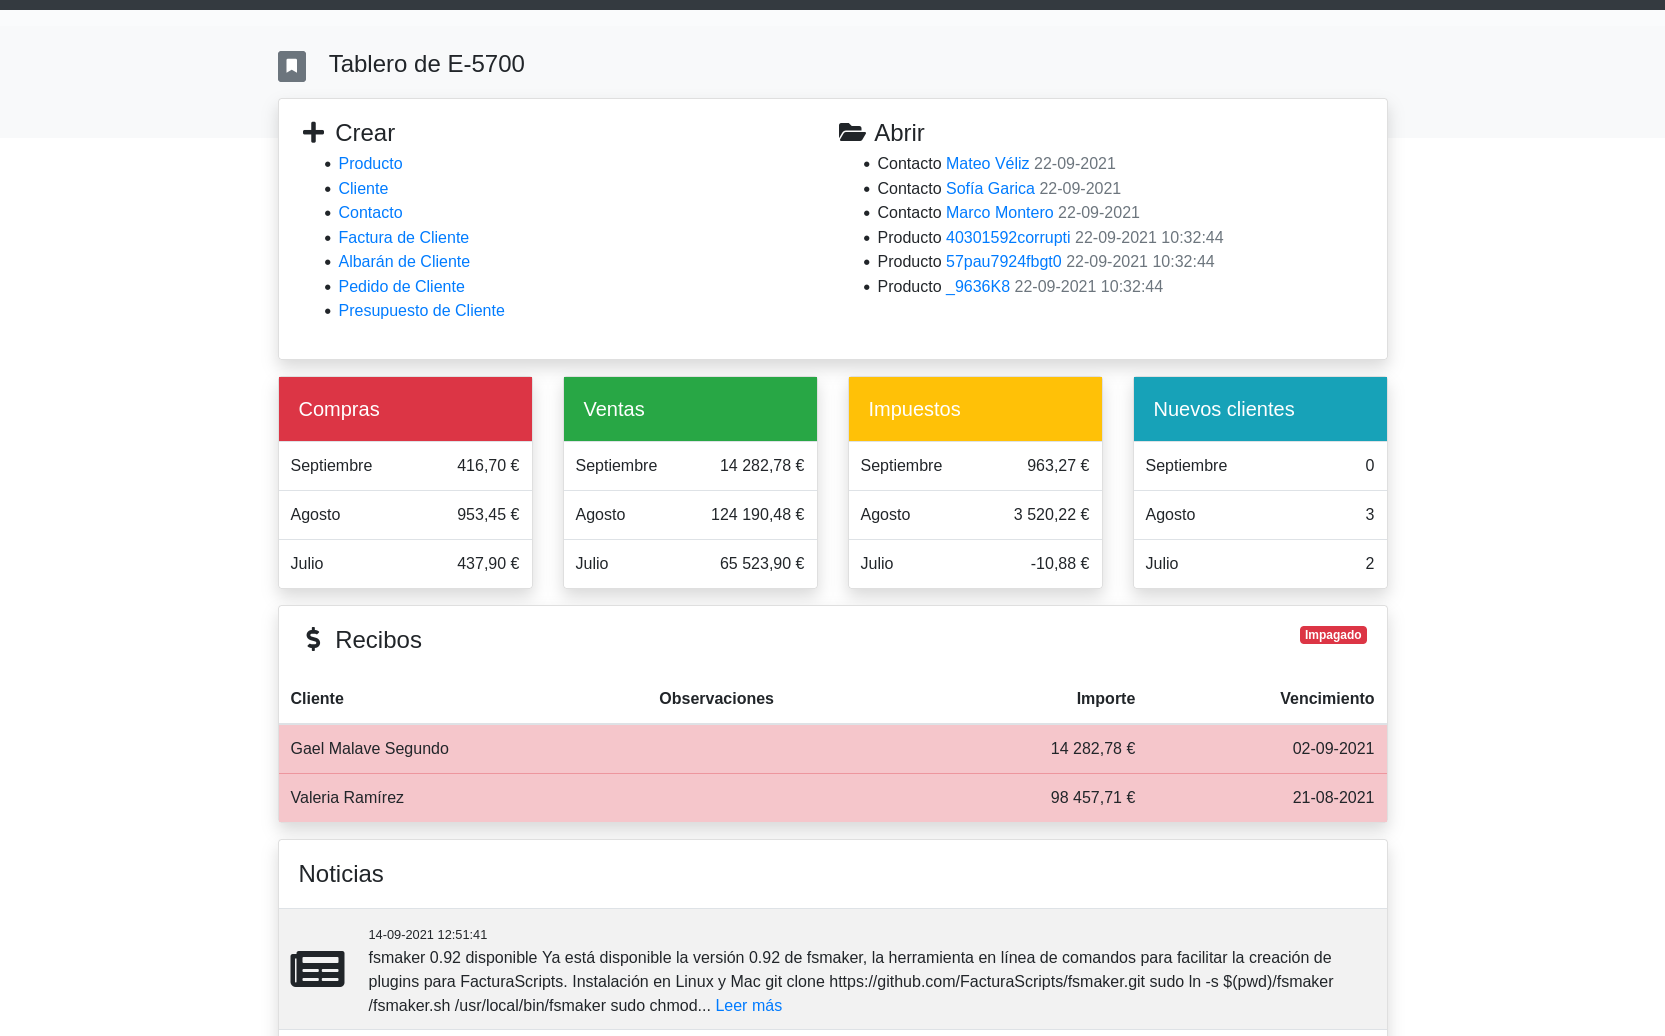Image resolution: width=1665 pixels, height=1036 pixels.
Task: Open Presupuesto de Cliente link
Action: [x=421, y=310]
